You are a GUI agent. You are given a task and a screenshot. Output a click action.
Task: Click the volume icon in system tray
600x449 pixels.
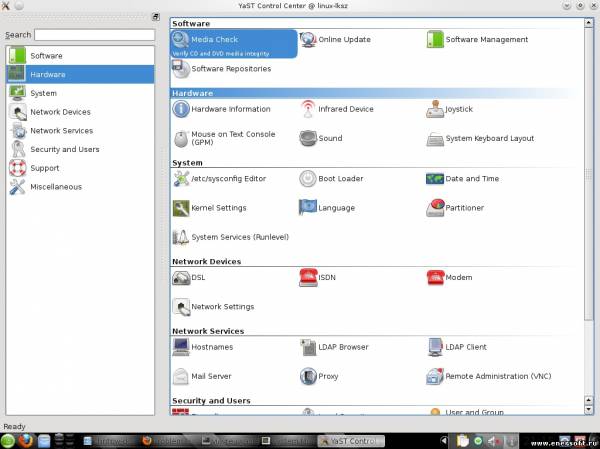click(x=493, y=441)
